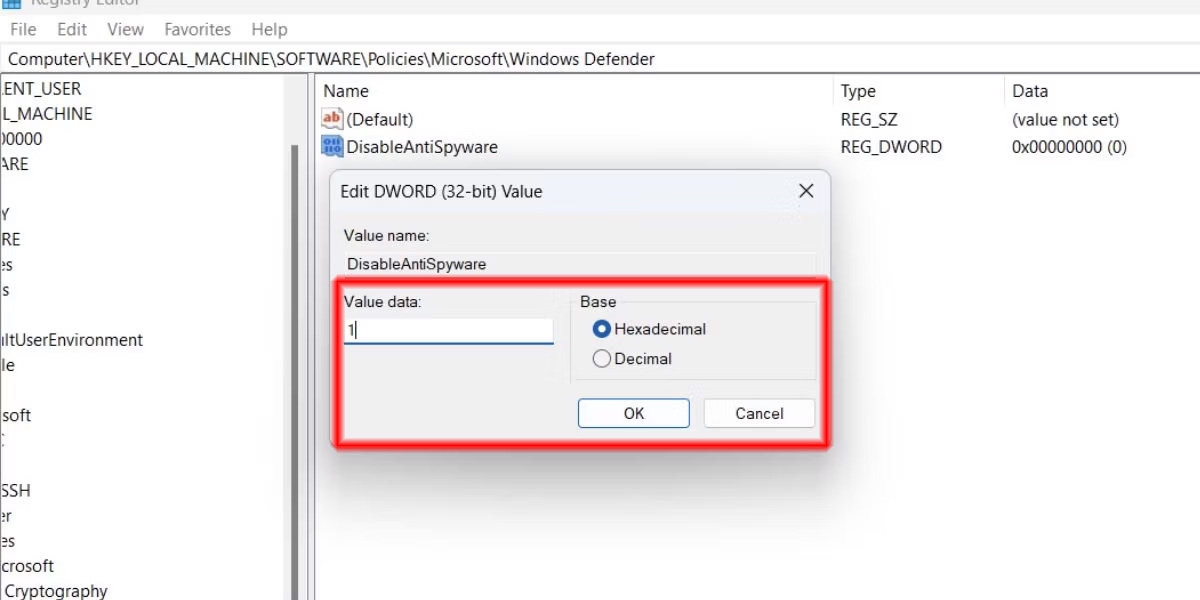Click inside the Value data field
This screenshot has width=1200, height=600.
pyautogui.click(x=447, y=329)
